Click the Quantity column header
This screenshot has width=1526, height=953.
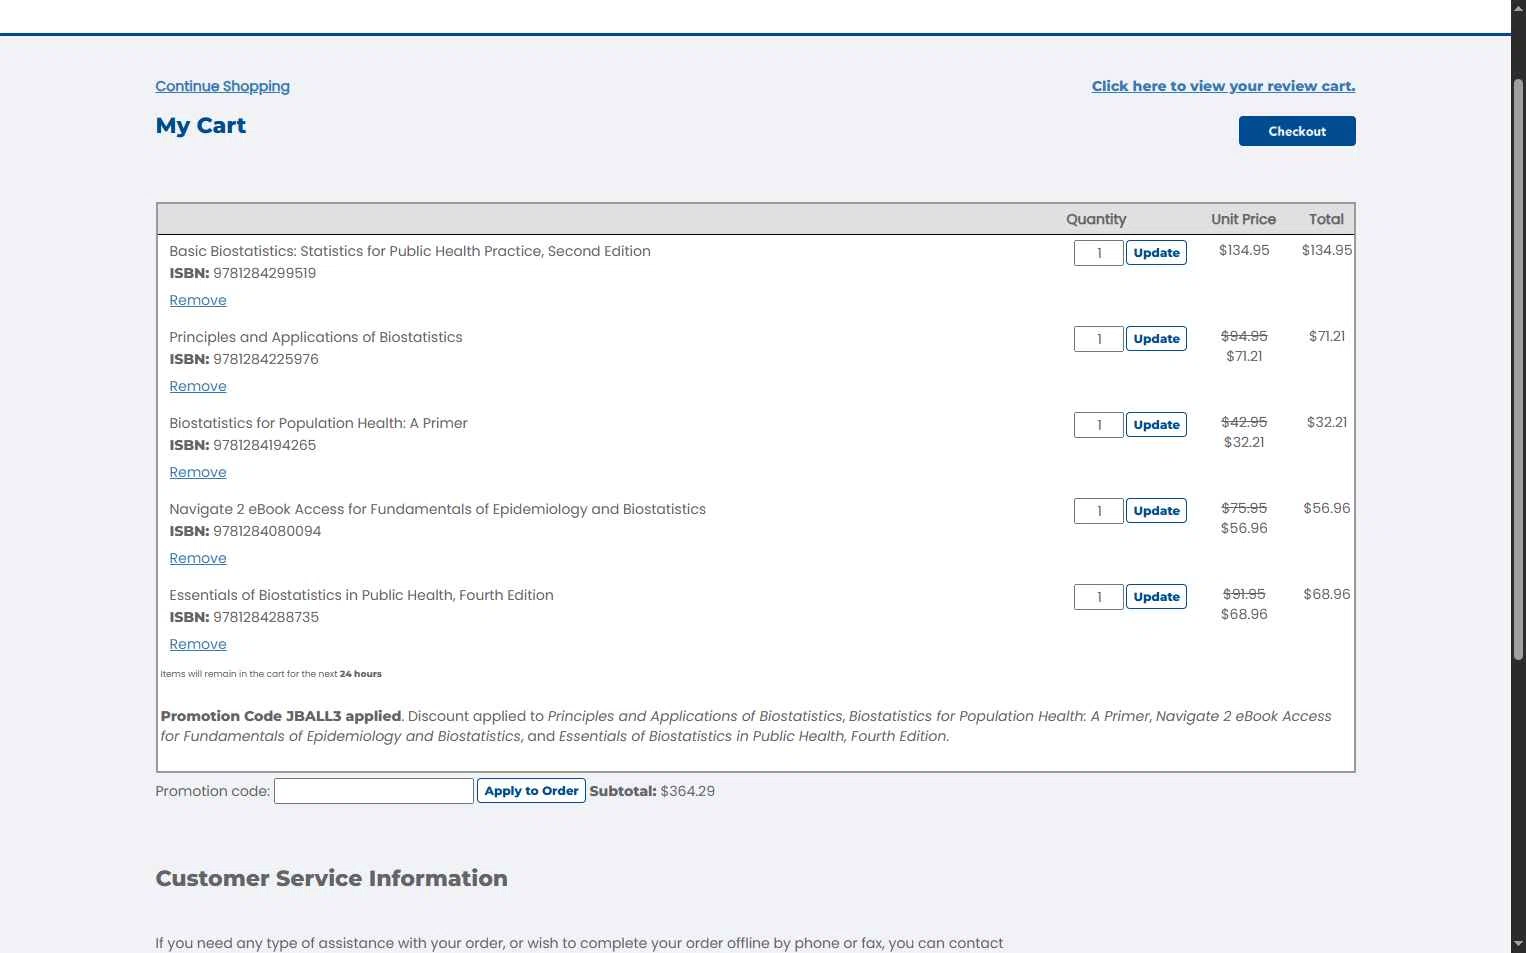pyautogui.click(x=1096, y=219)
